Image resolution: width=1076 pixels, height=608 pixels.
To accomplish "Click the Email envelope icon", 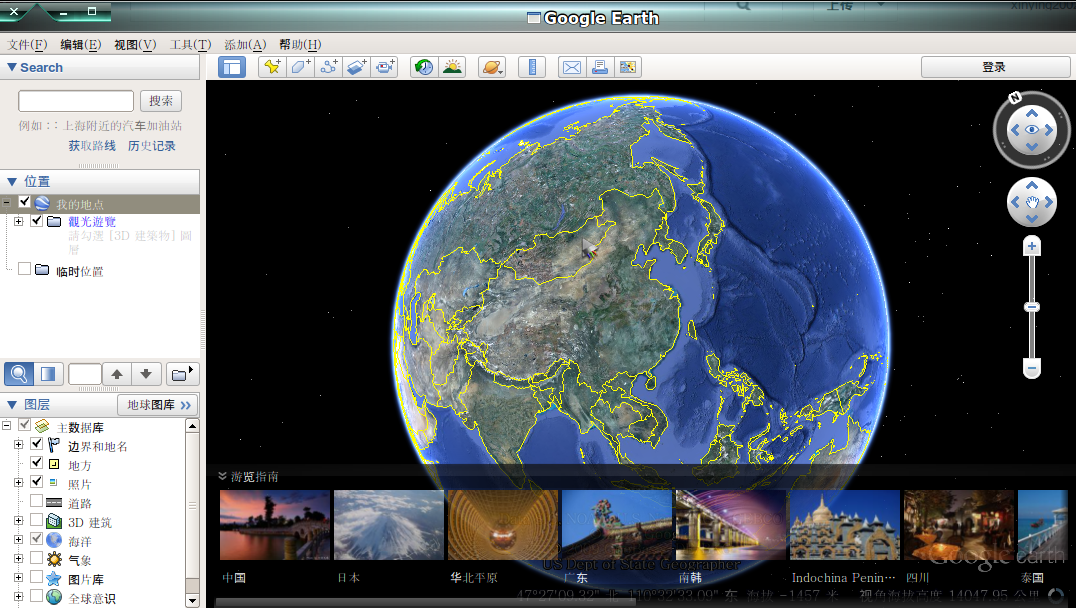I will click(x=572, y=67).
